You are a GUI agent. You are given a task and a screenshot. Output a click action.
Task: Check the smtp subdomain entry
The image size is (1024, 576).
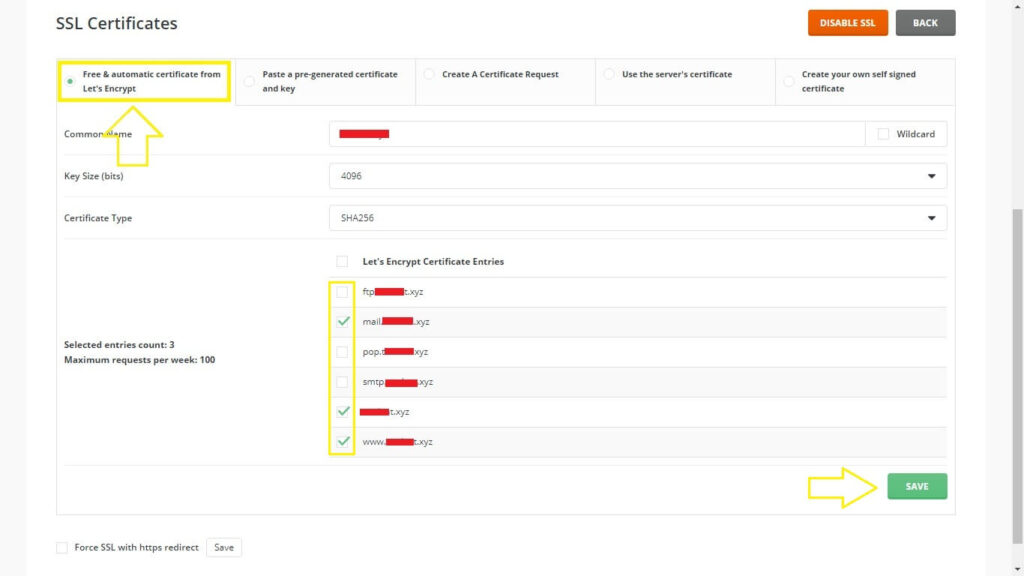342,381
